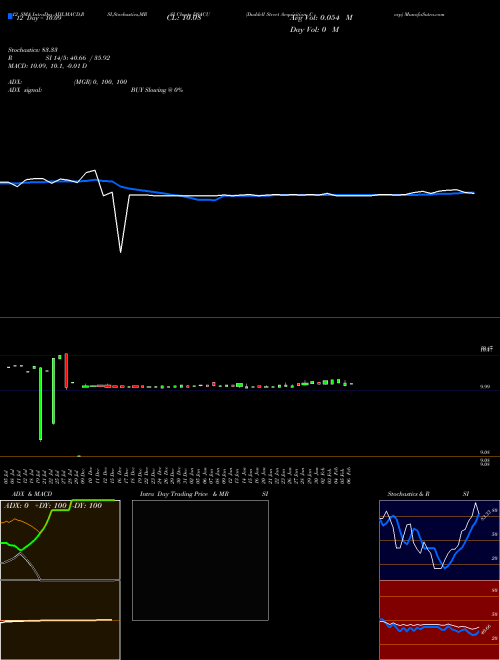Viewport: 500px width, 660px height.
Task: Click the 'ADX: 0' value in ADX panel
Action: pos(16,506)
